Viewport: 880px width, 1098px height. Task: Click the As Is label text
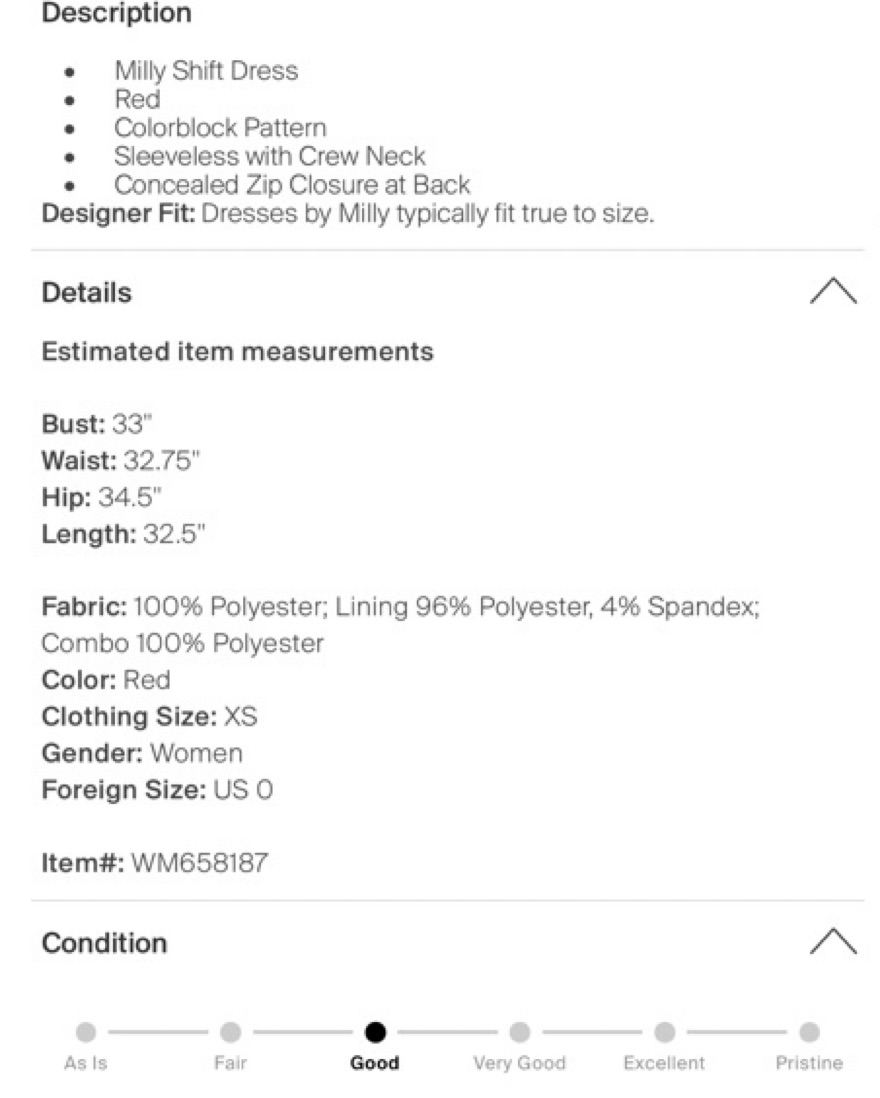[86, 1063]
